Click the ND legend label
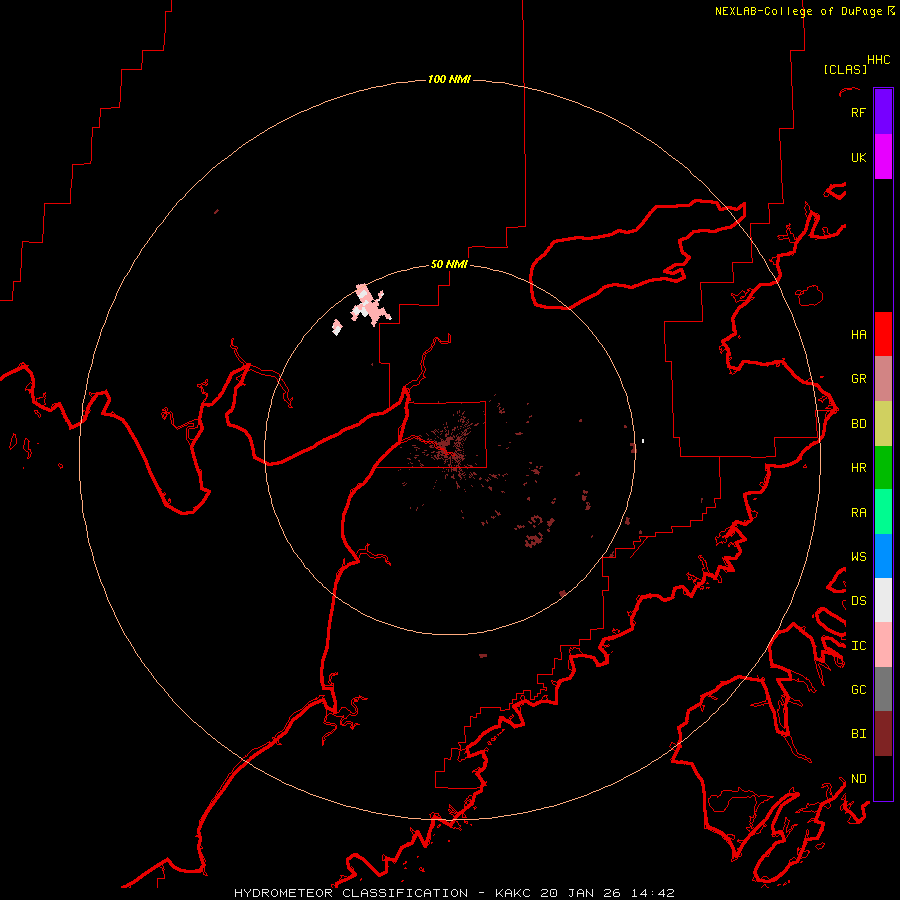 coord(858,778)
